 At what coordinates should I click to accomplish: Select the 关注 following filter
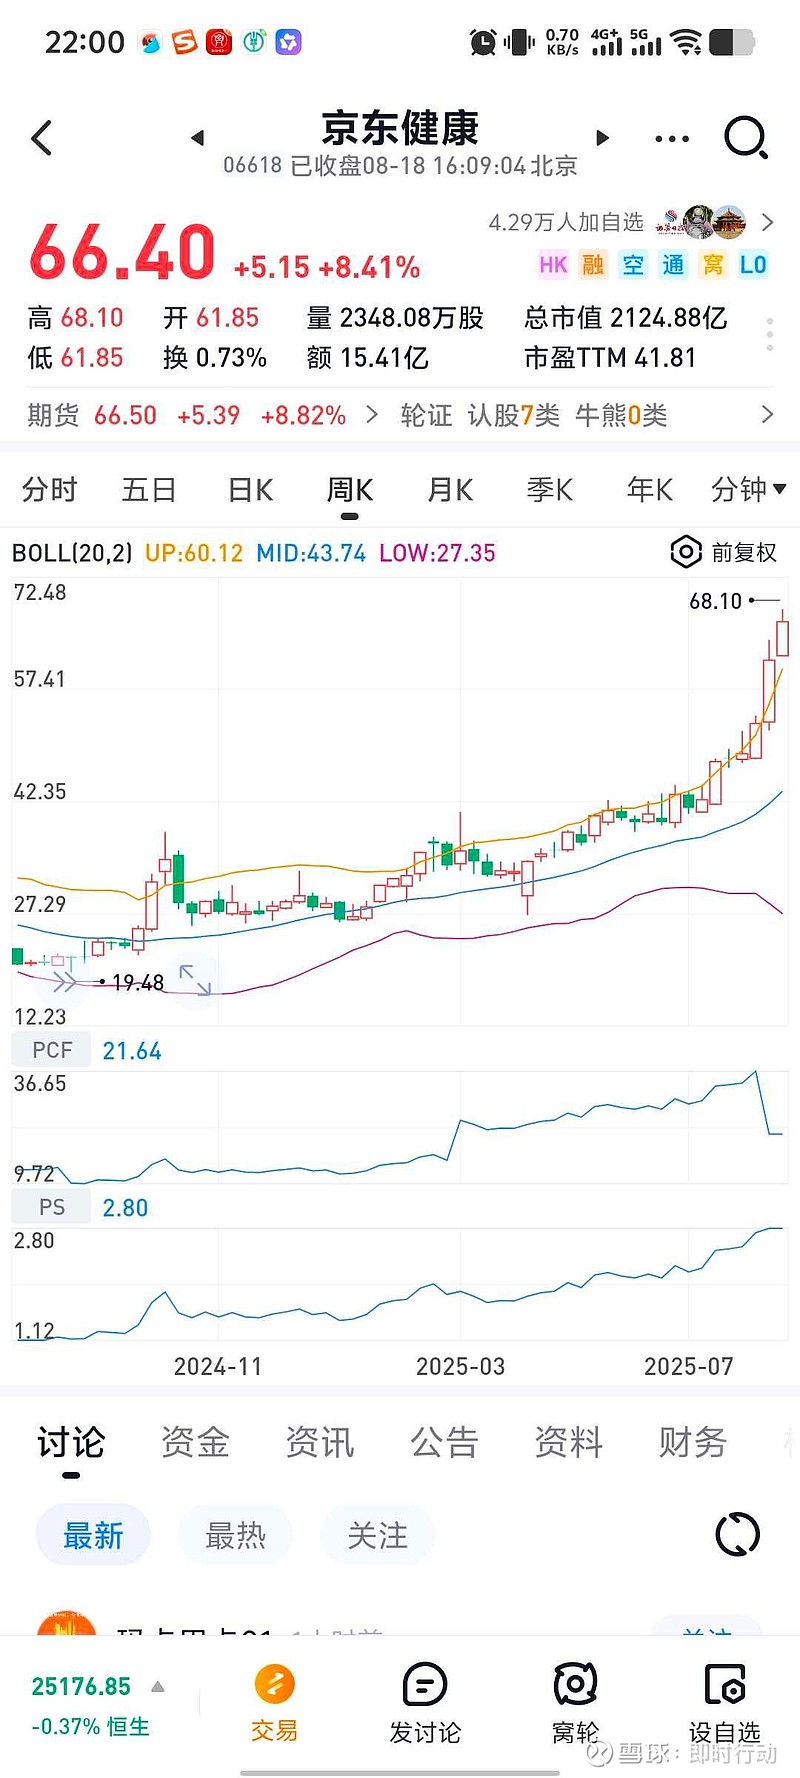click(x=377, y=1535)
